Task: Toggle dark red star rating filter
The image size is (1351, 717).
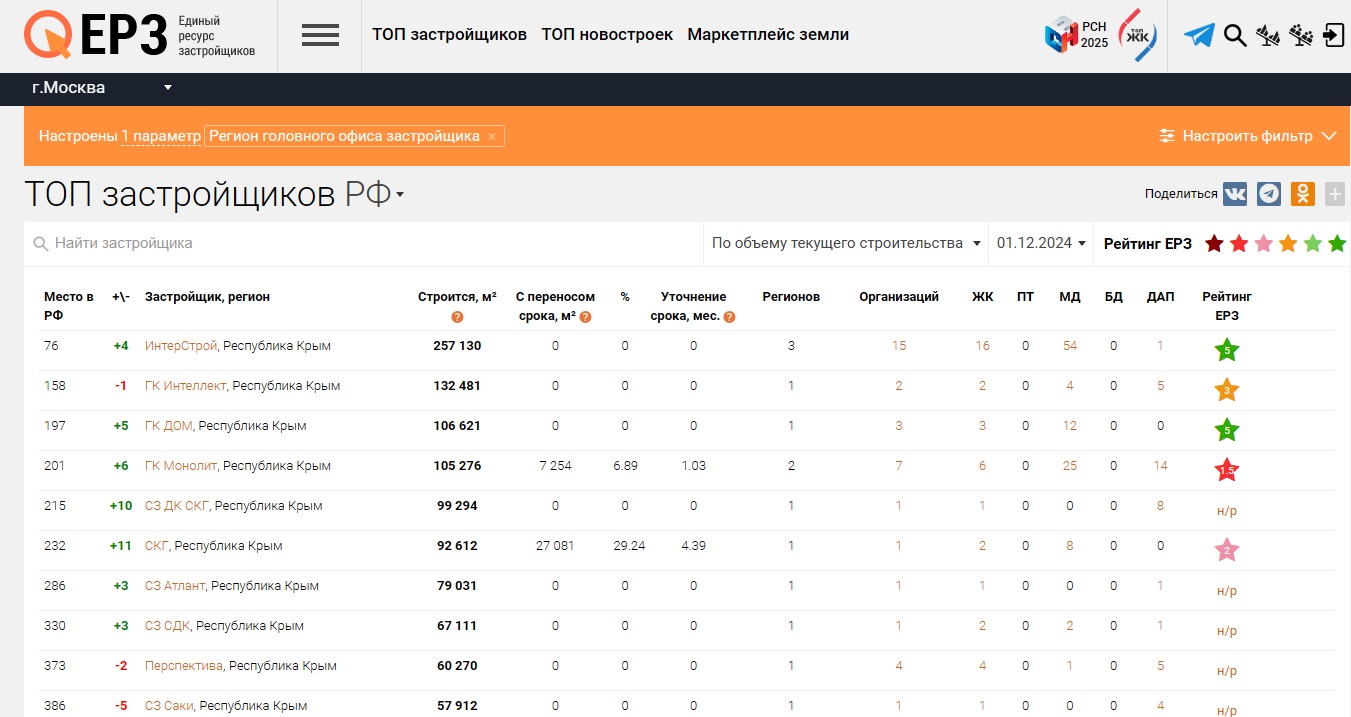Action: (1214, 243)
